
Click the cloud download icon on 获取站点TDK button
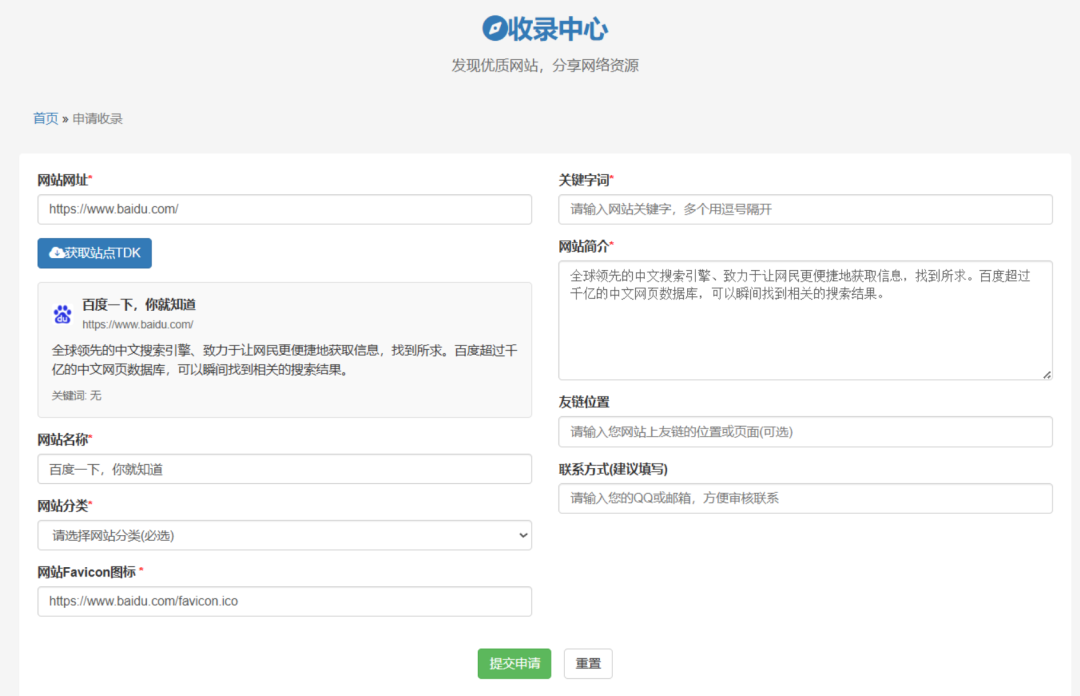pos(56,253)
